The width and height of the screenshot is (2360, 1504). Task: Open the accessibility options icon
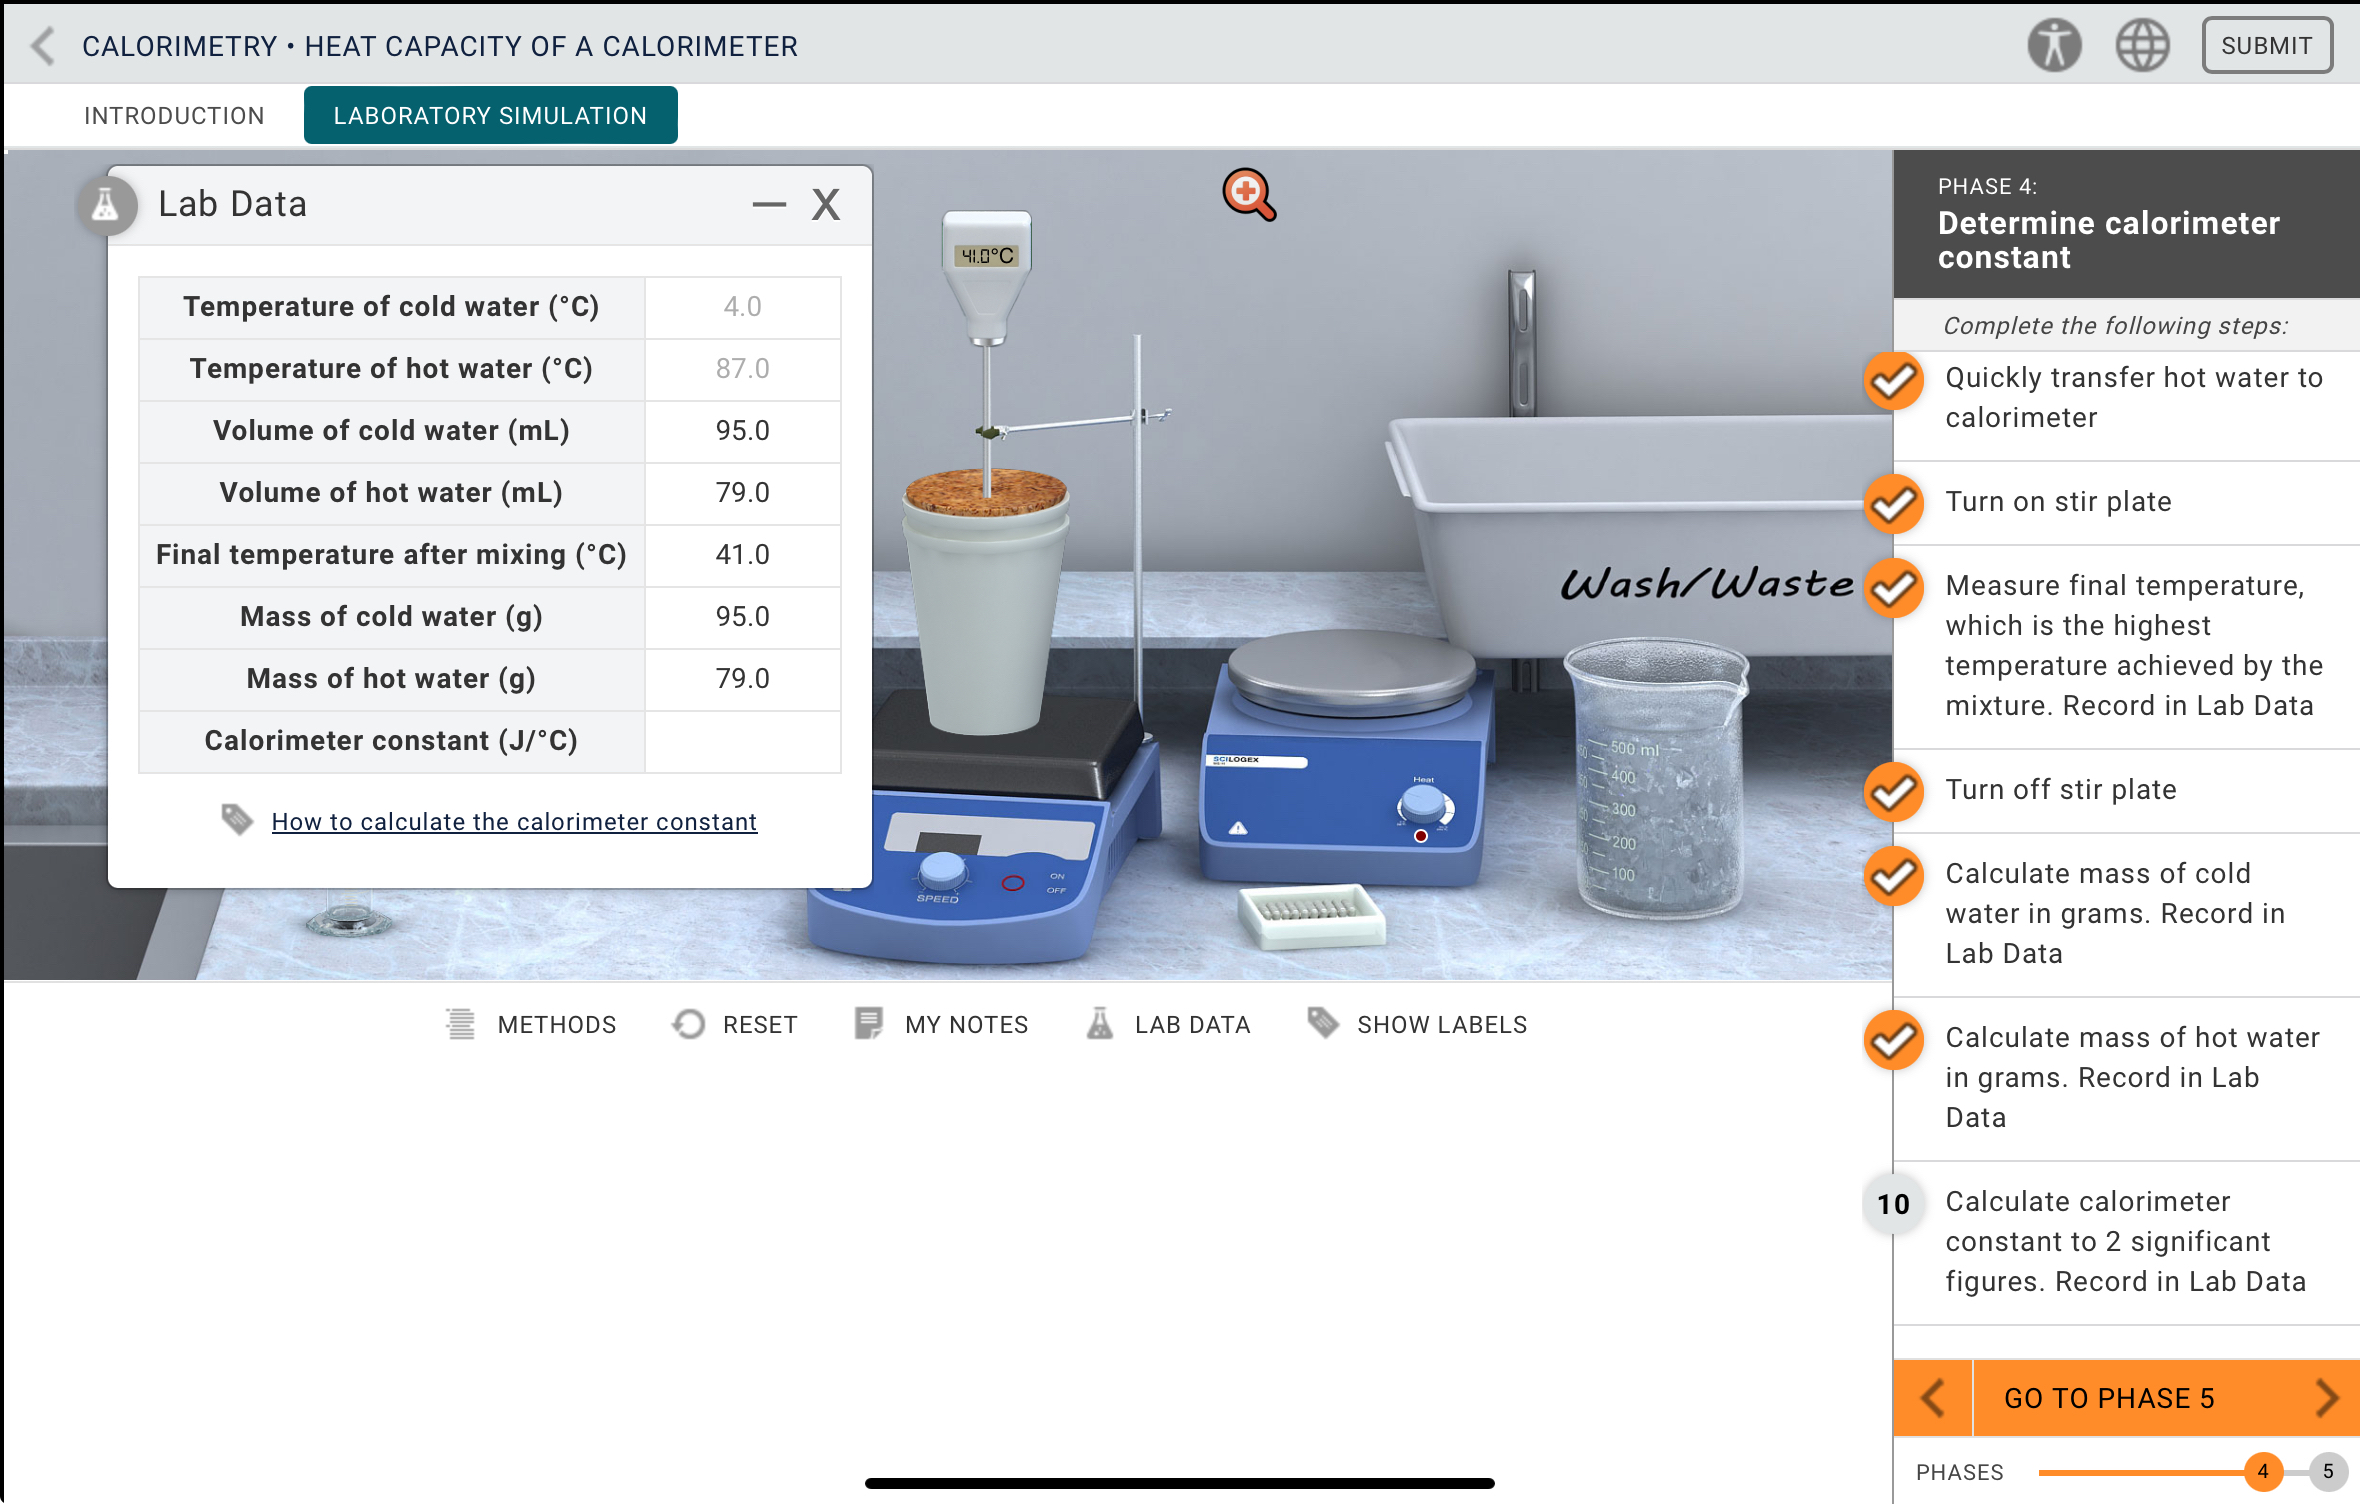2055,43
